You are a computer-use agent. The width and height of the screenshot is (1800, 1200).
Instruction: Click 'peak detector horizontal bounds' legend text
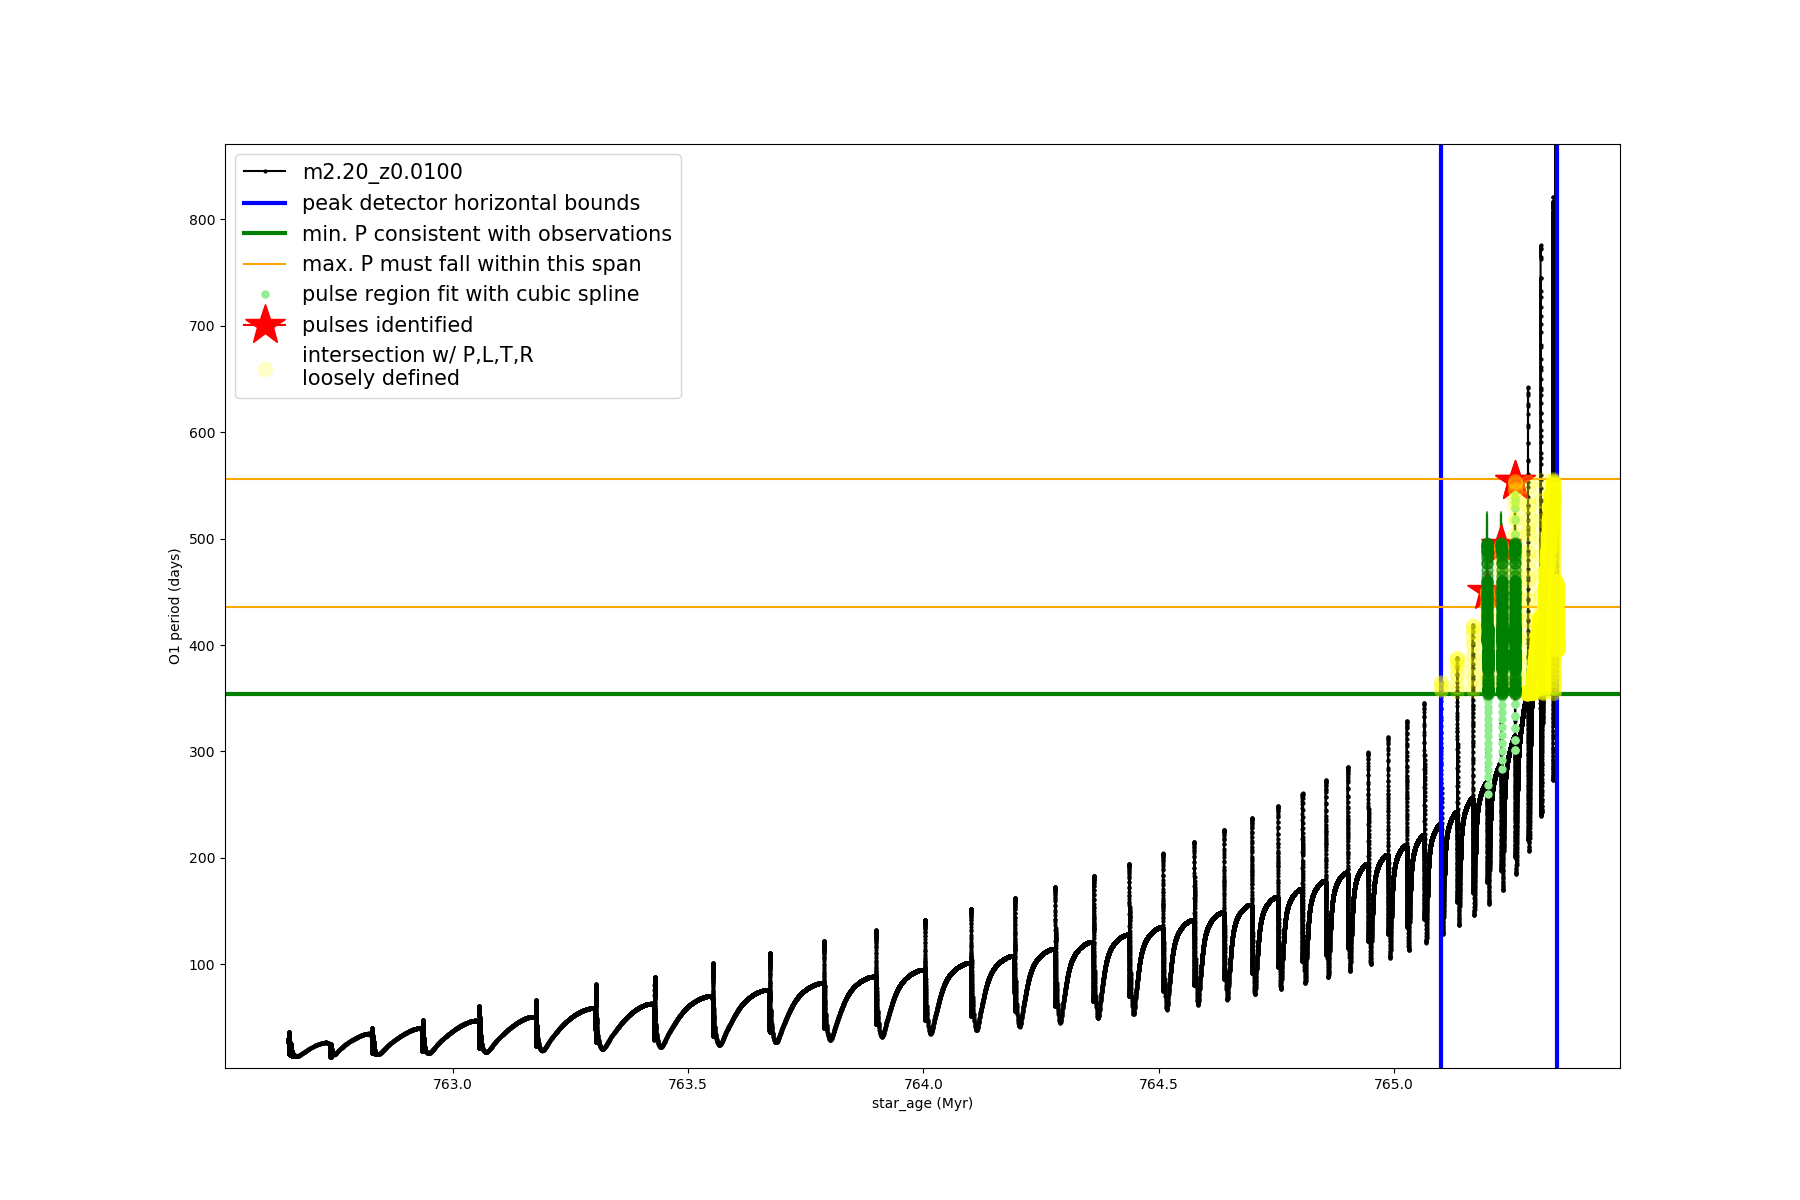tap(471, 203)
